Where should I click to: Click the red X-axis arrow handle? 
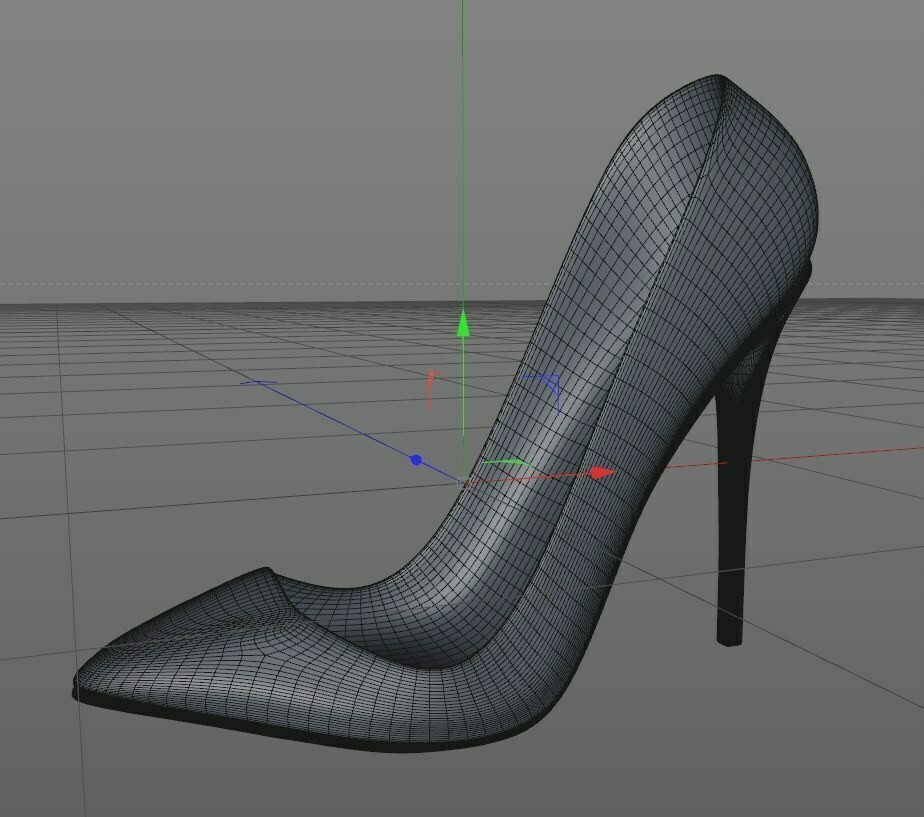[602, 473]
